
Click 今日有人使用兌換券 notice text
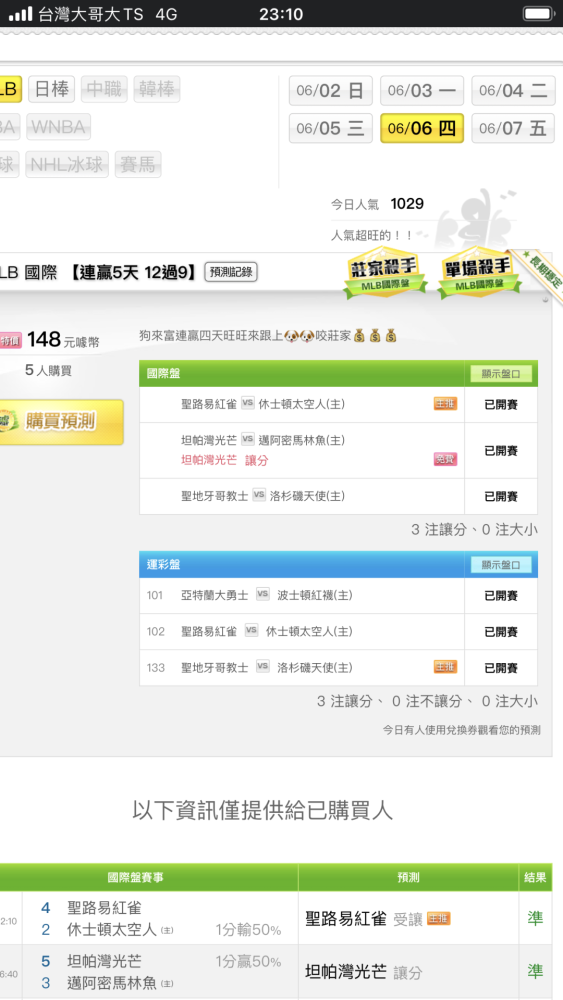click(462, 730)
